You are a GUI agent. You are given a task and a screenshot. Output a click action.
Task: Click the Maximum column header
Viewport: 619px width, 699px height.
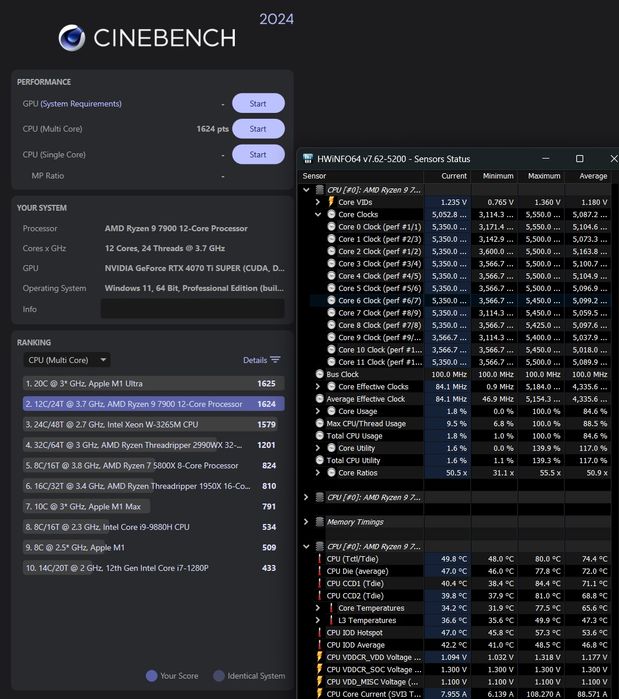(x=541, y=176)
